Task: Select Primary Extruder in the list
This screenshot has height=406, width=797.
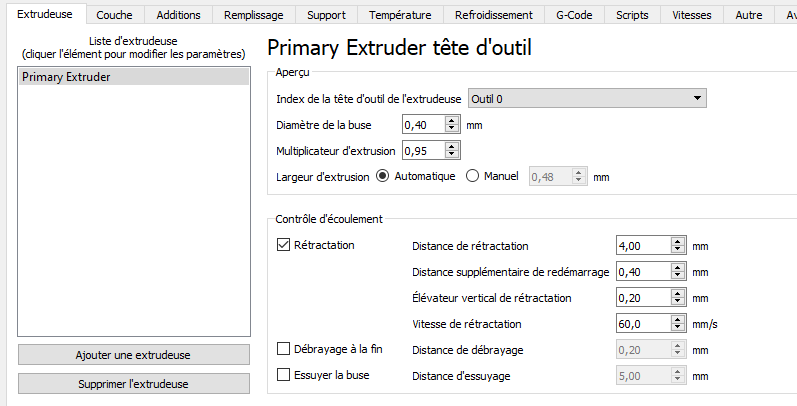Action: point(134,77)
